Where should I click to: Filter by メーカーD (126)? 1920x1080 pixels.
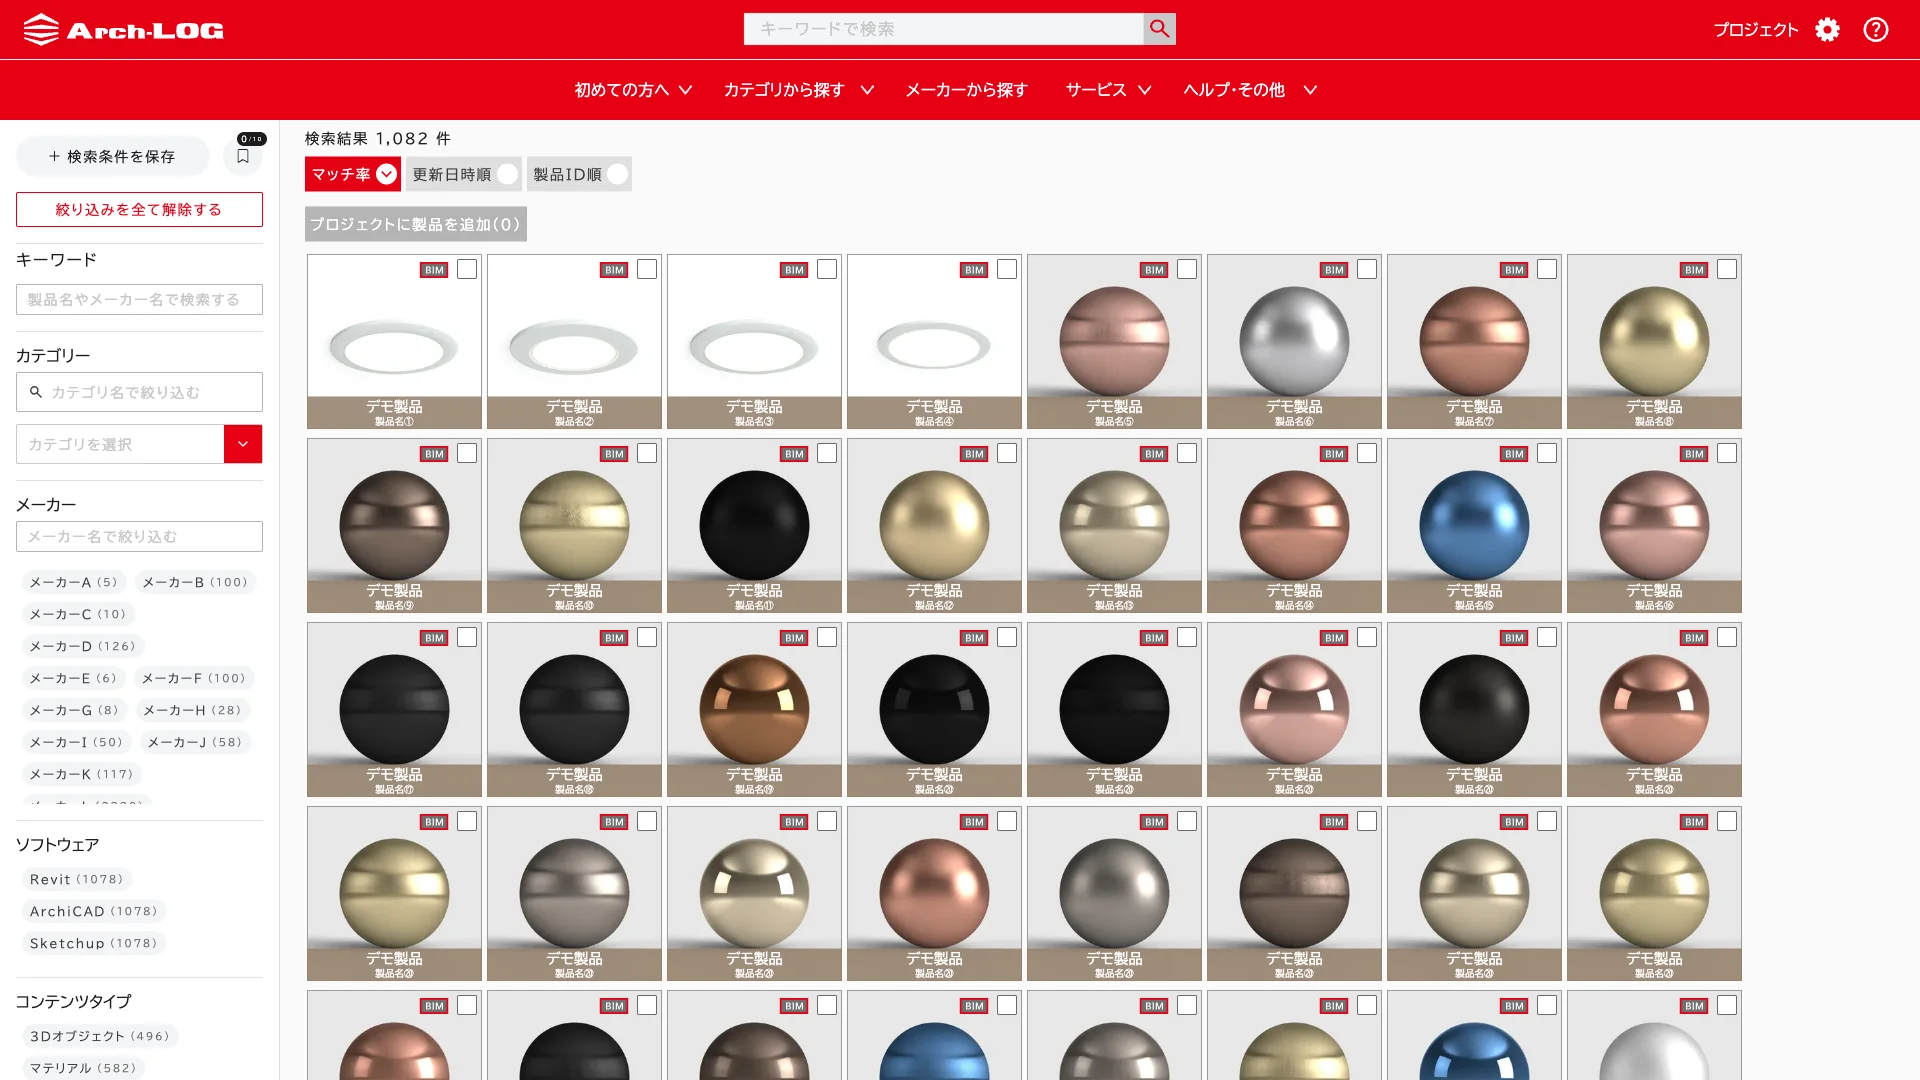83,646
